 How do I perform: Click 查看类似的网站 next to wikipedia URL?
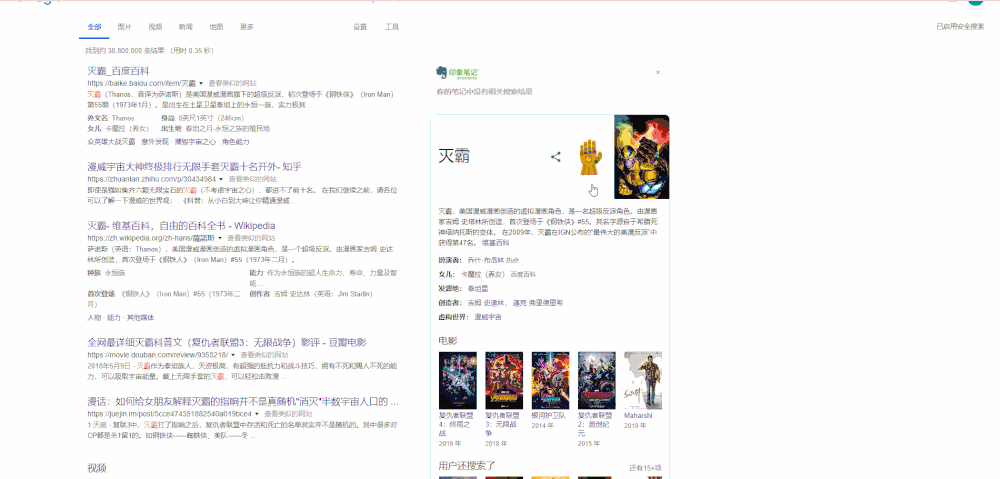(x=251, y=238)
